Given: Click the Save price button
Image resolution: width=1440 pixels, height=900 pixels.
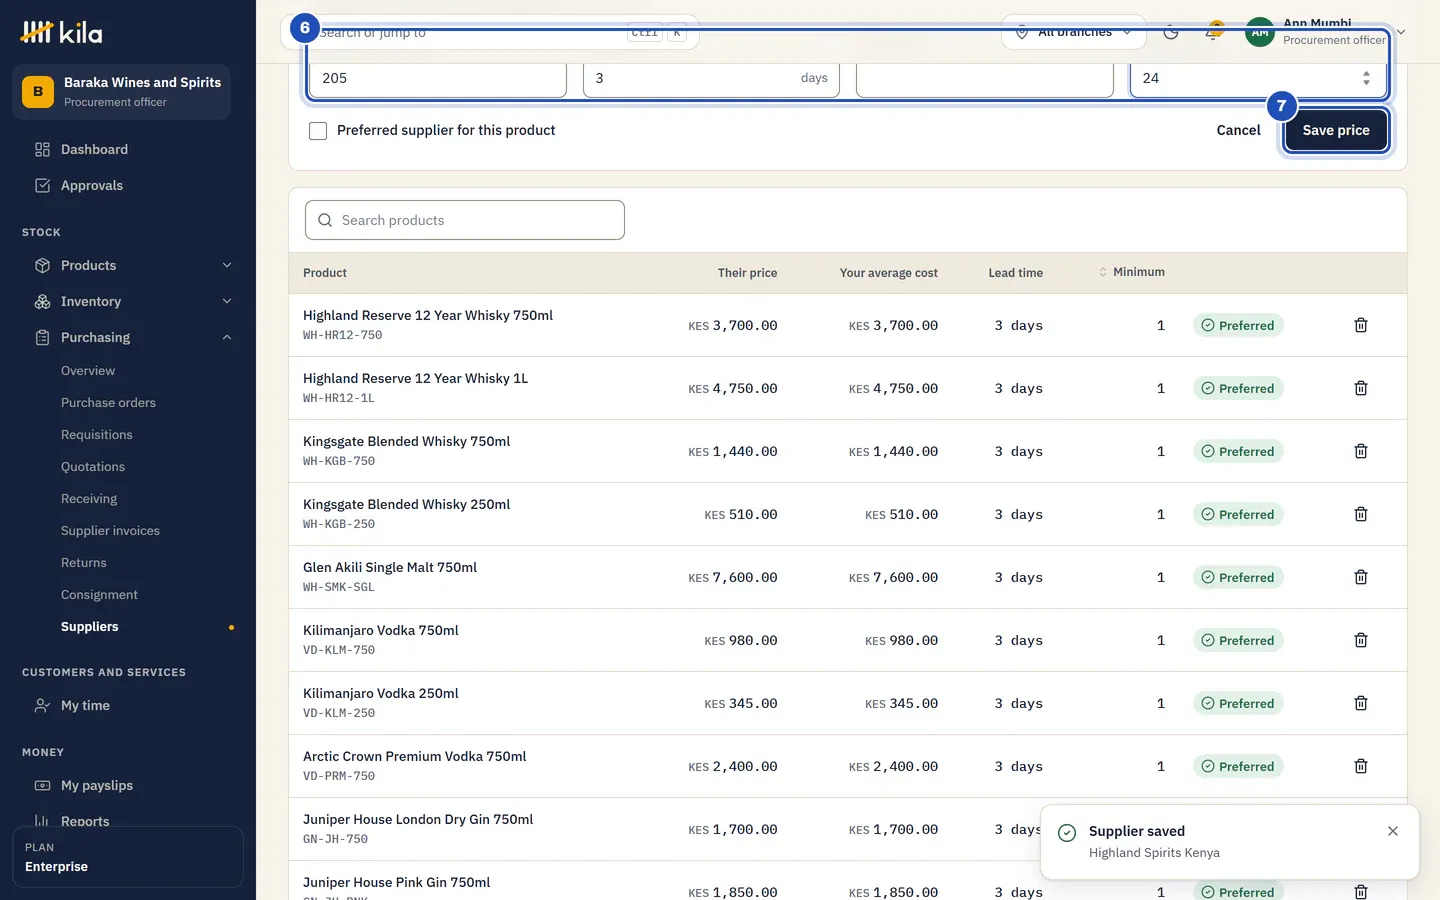Looking at the screenshot, I should pos(1336,130).
